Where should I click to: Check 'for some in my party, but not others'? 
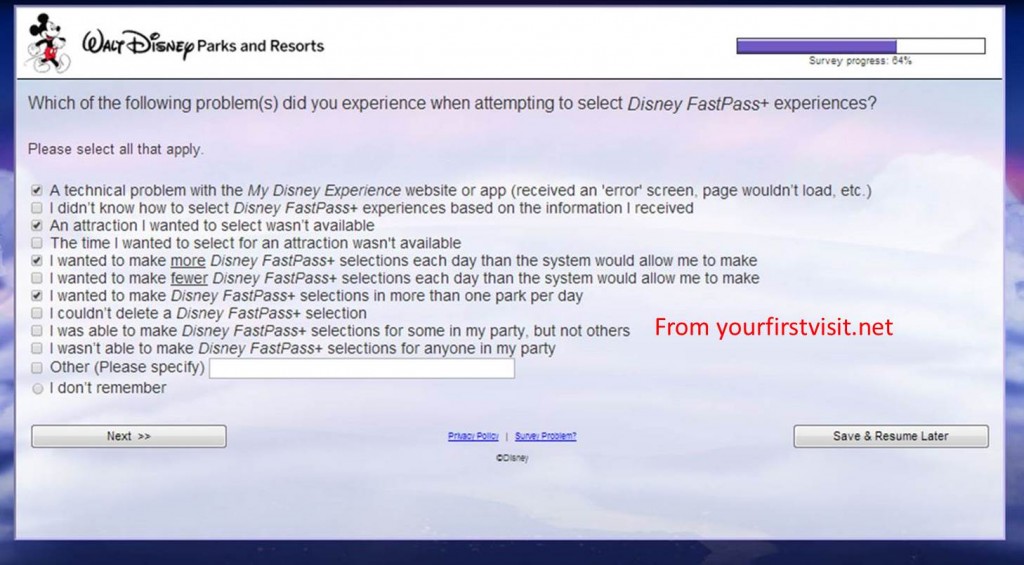37,331
